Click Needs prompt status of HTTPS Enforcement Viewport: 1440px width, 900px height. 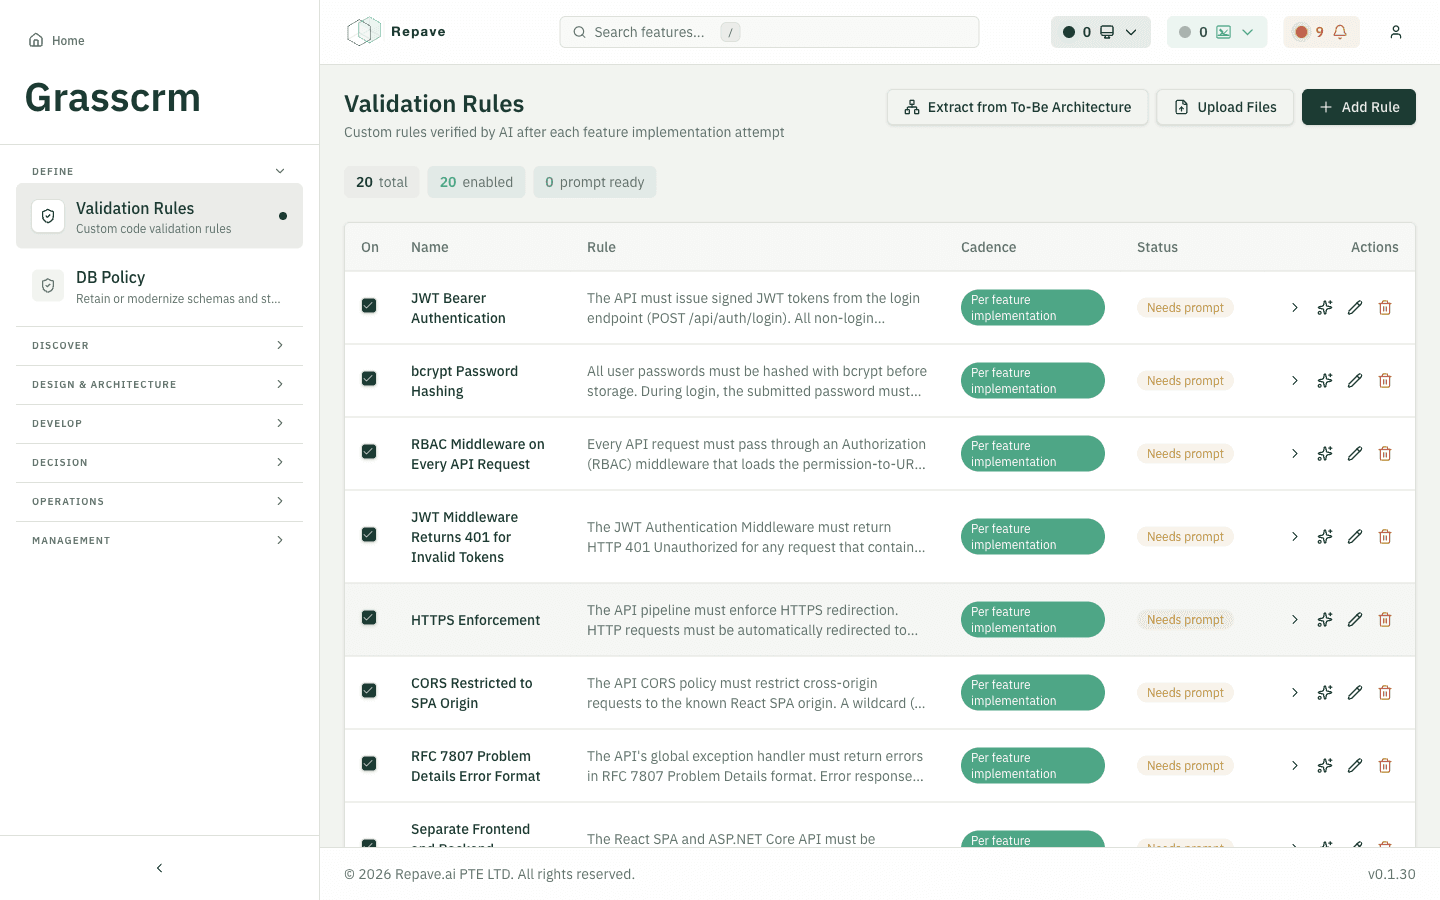pyautogui.click(x=1185, y=620)
